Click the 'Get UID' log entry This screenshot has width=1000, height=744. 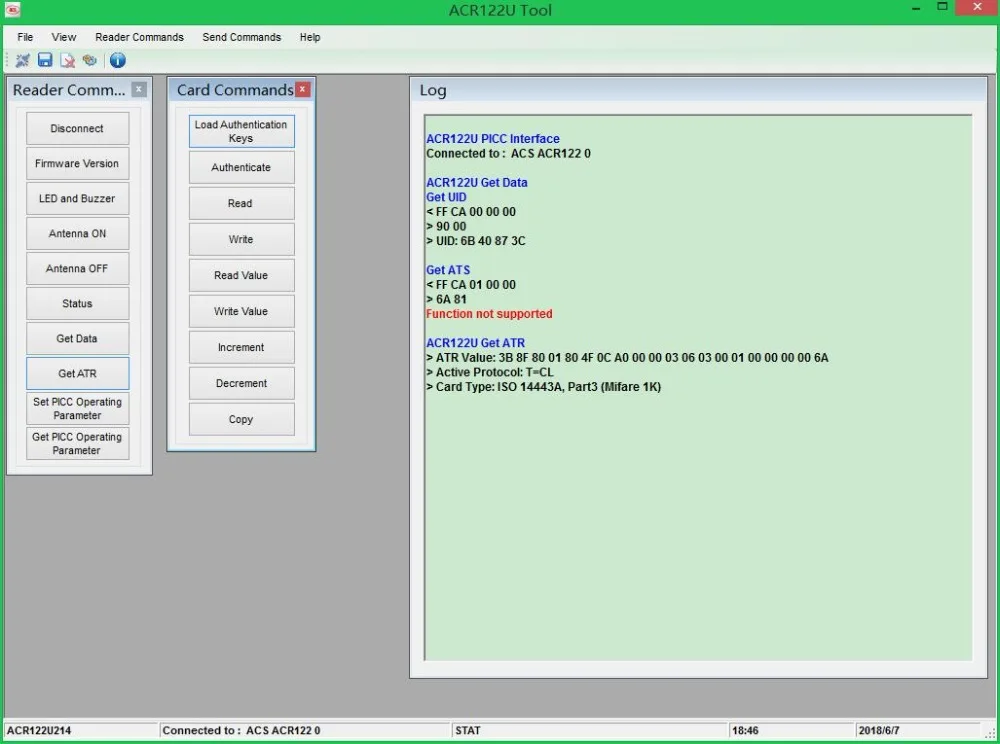pyautogui.click(x=446, y=197)
